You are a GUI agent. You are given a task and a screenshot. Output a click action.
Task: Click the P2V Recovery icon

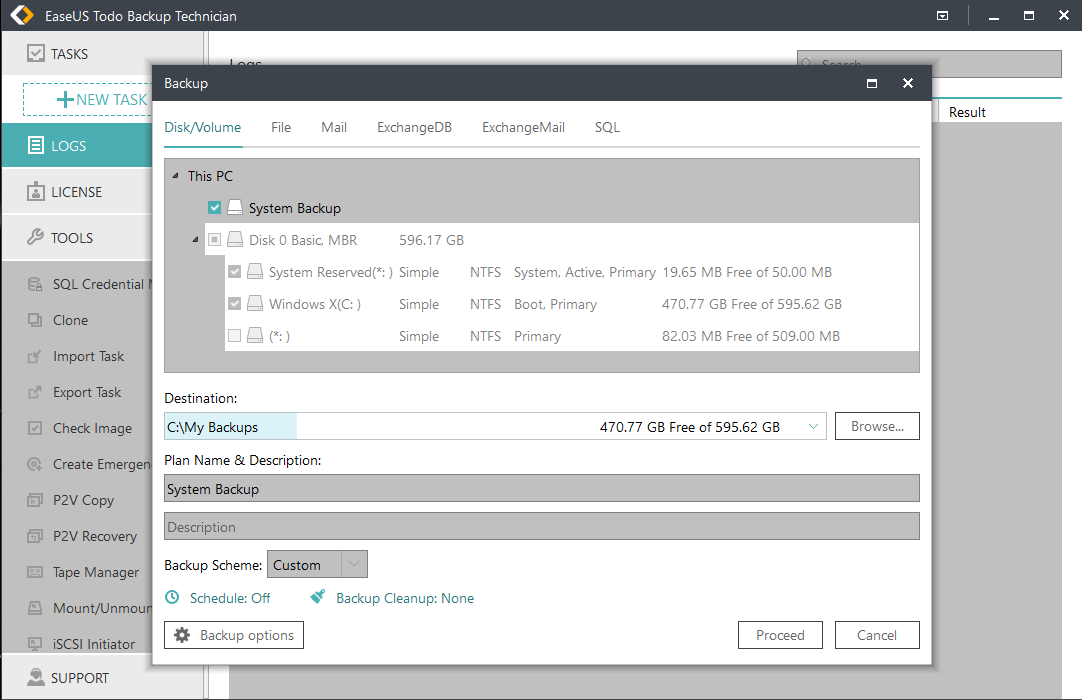coord(35,536)
